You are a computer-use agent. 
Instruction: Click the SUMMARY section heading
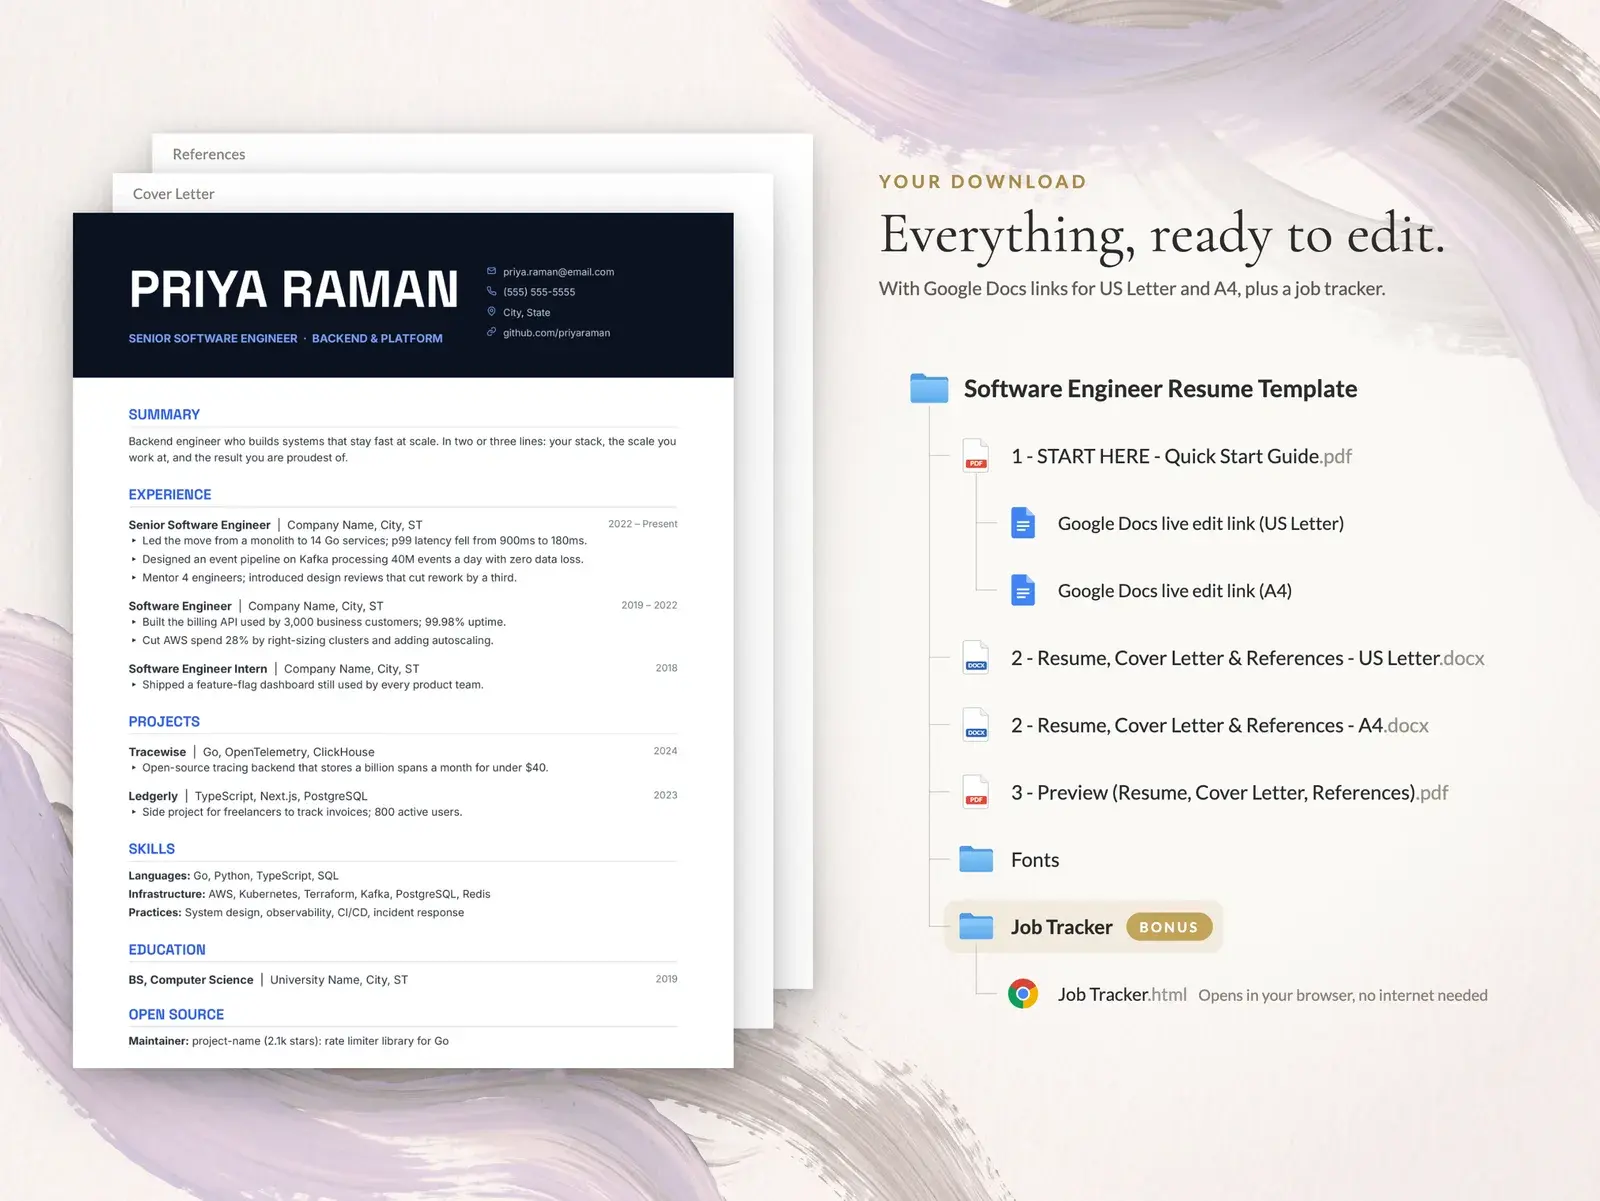(x=164, y=414)
